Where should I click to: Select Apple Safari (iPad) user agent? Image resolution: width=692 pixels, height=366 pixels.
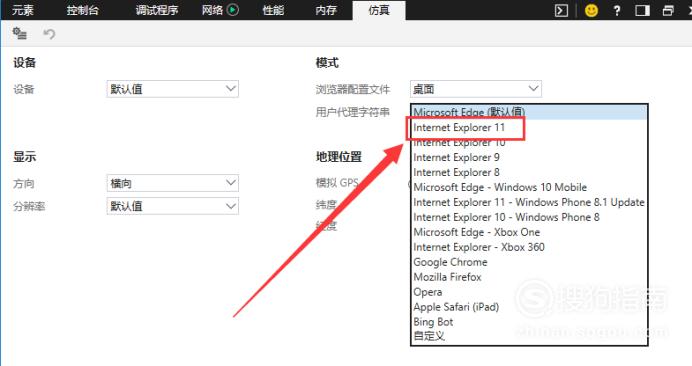coord(529,307)
